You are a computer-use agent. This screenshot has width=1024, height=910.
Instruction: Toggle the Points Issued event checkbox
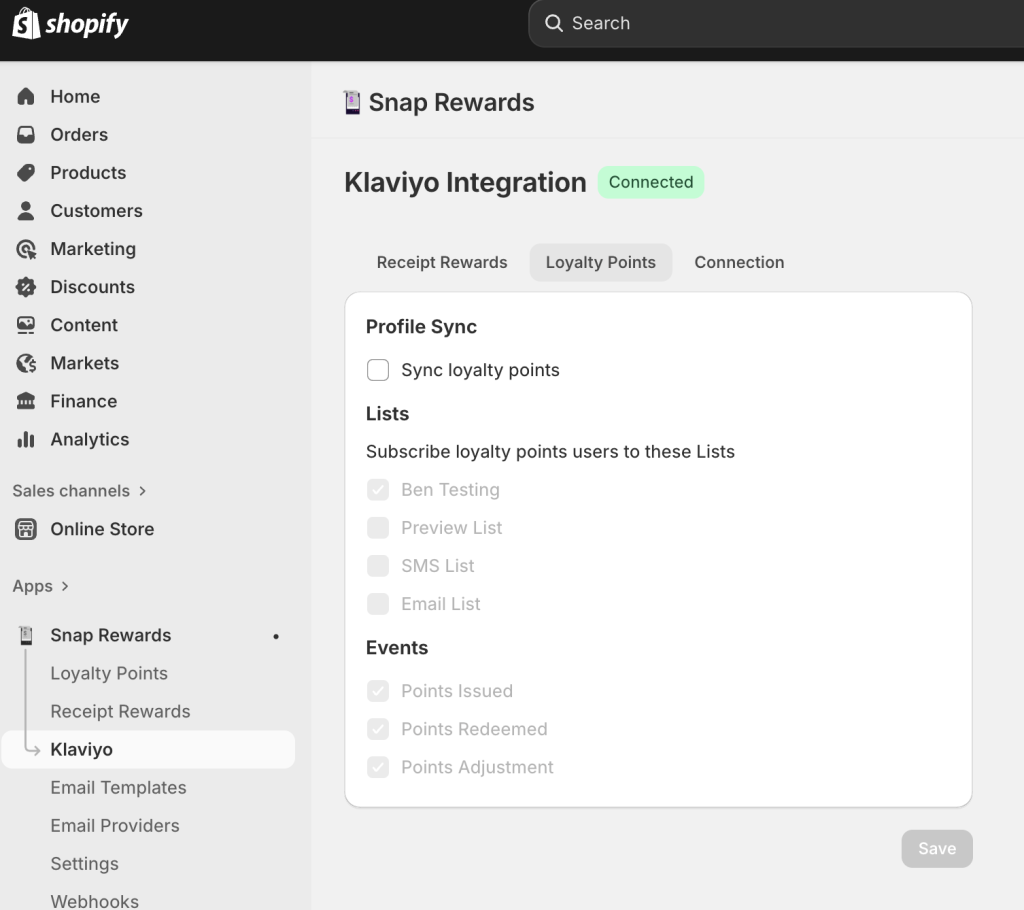pyautogui.click(x=378, y=691)
